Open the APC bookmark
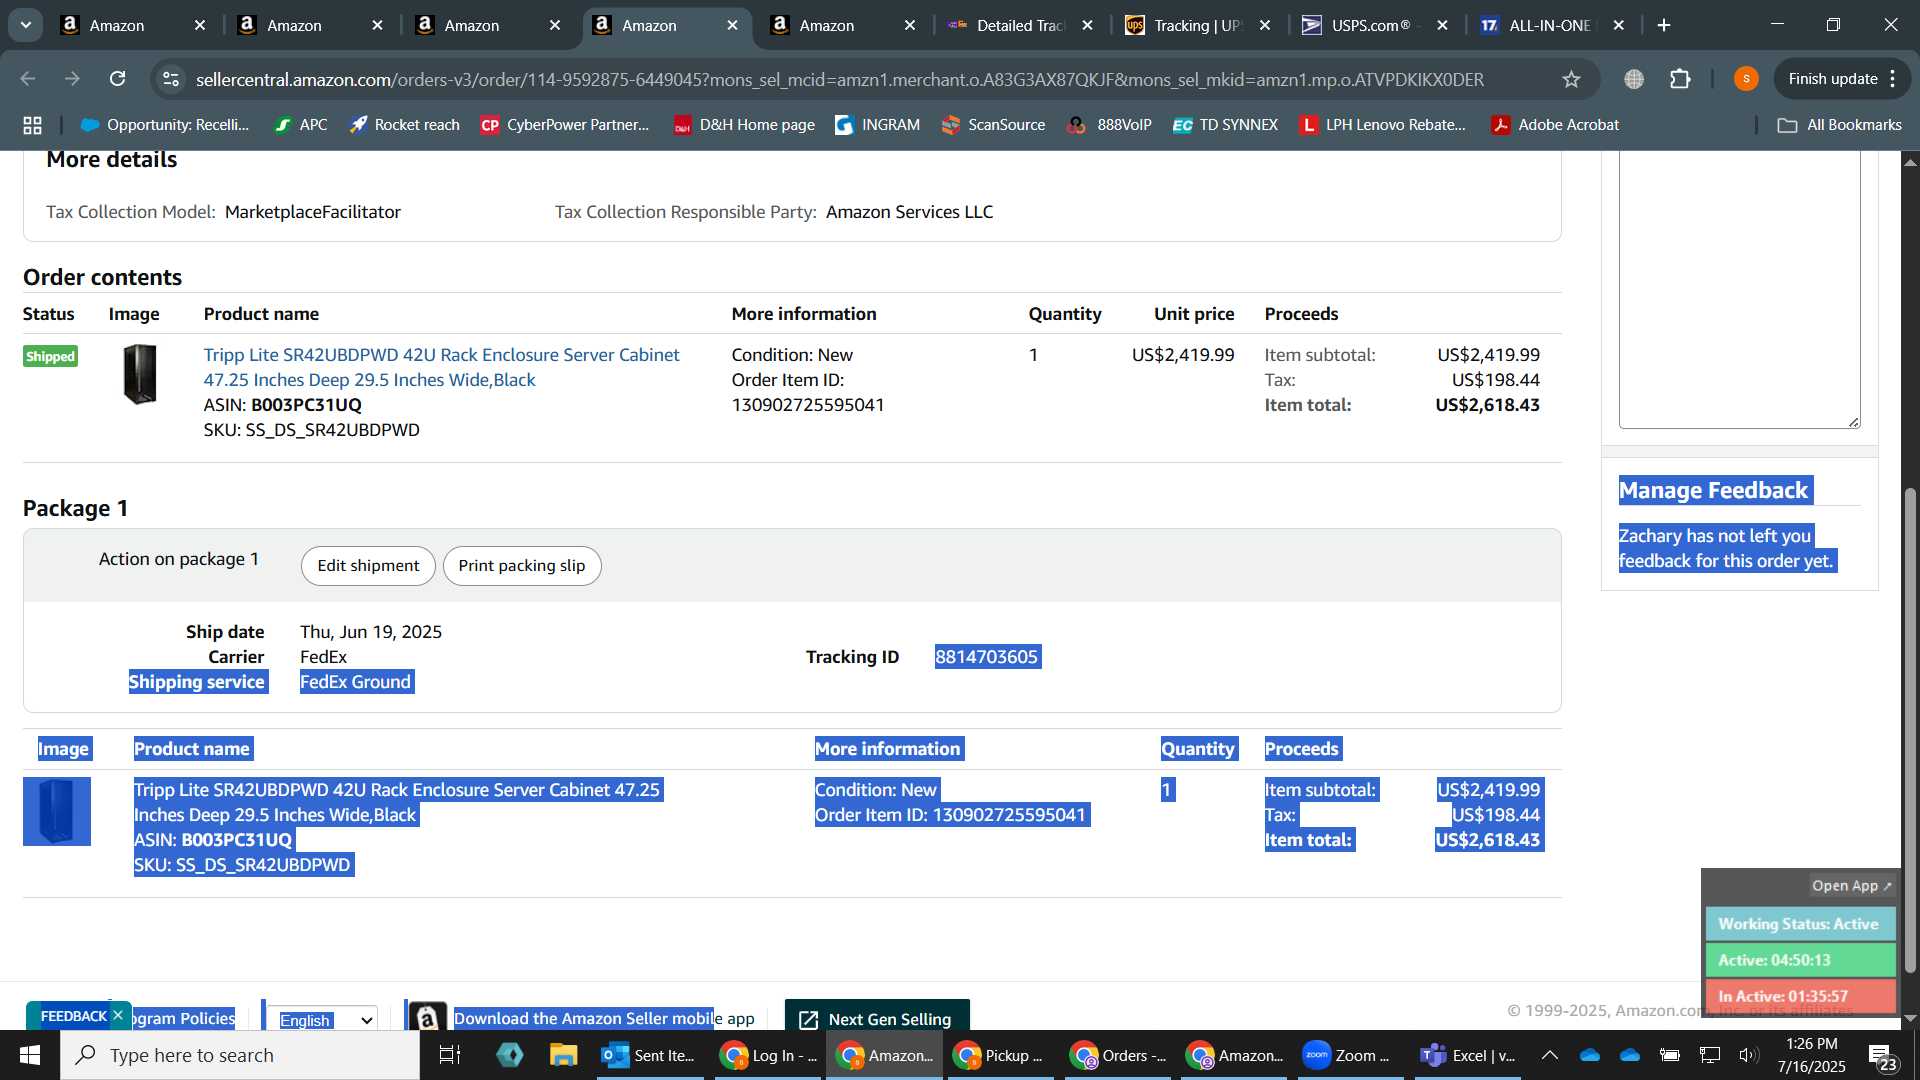Viewport: 1920px width, 1080px height. 301,125
